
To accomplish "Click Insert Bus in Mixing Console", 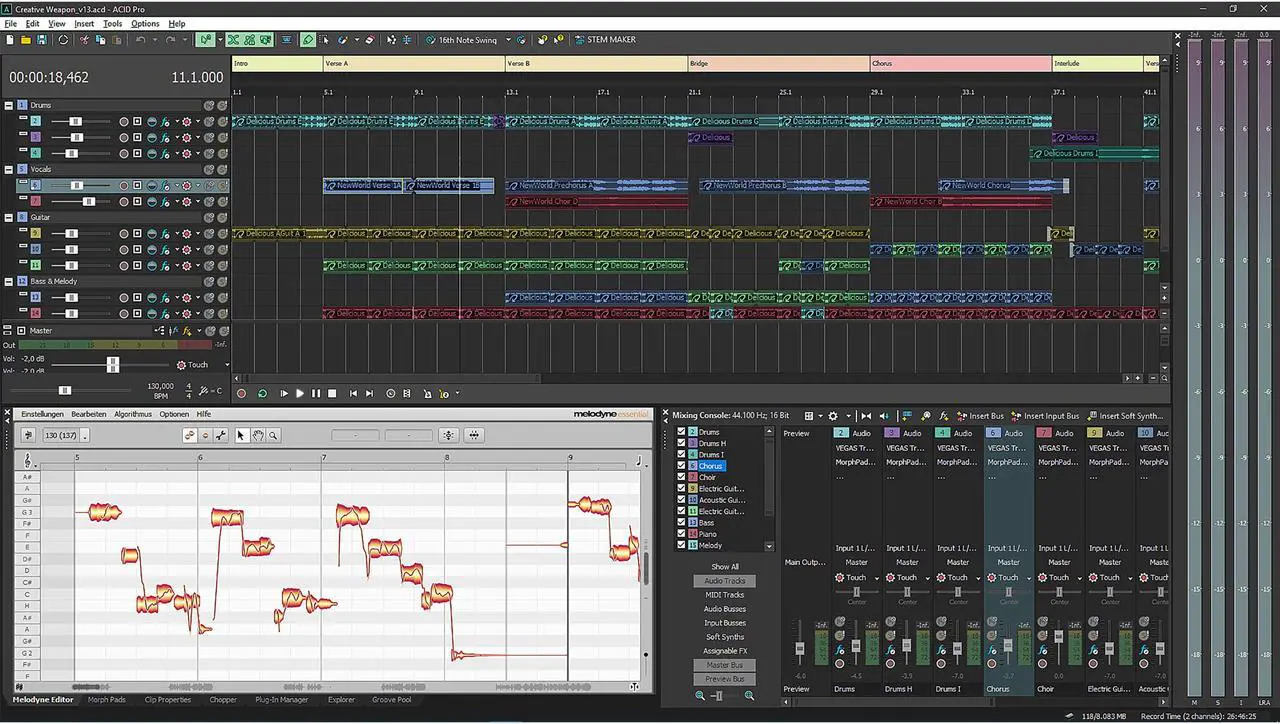I will [980, 416].
